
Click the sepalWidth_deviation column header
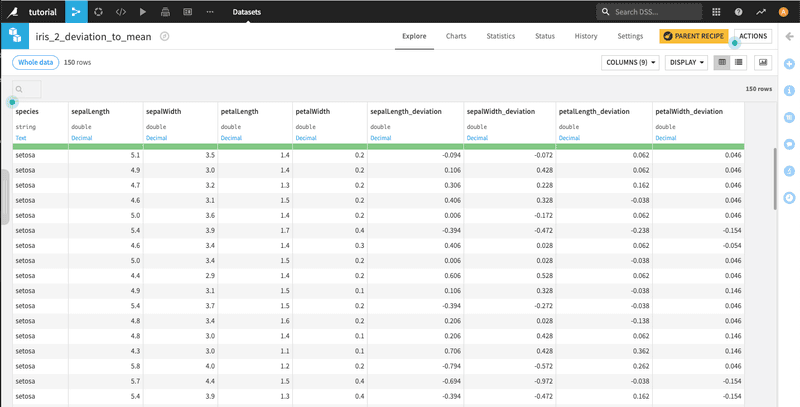(501, 111)
